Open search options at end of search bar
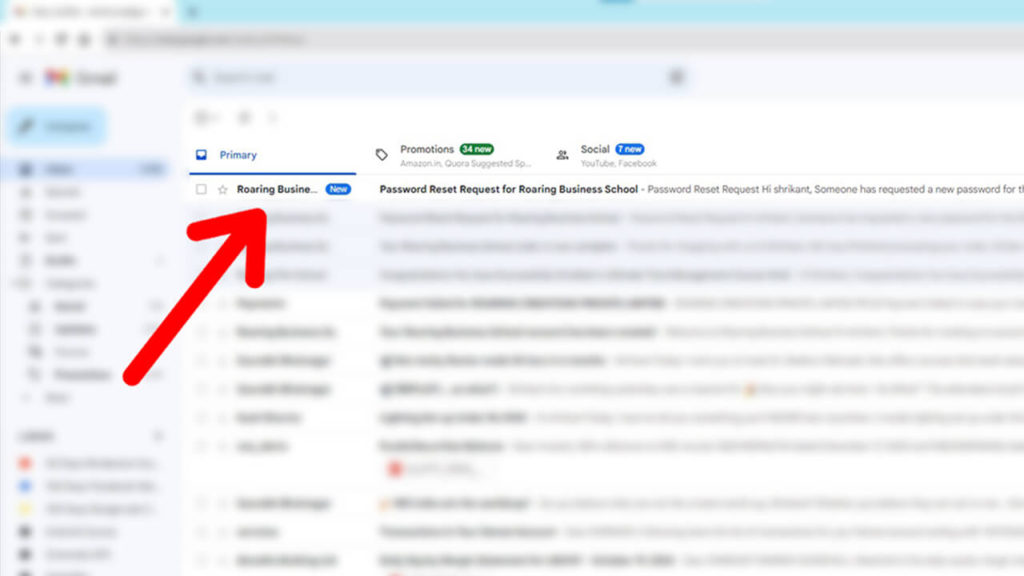This screenshot has height=576, width=1024. pyautogui.click(x=677, y=78)
